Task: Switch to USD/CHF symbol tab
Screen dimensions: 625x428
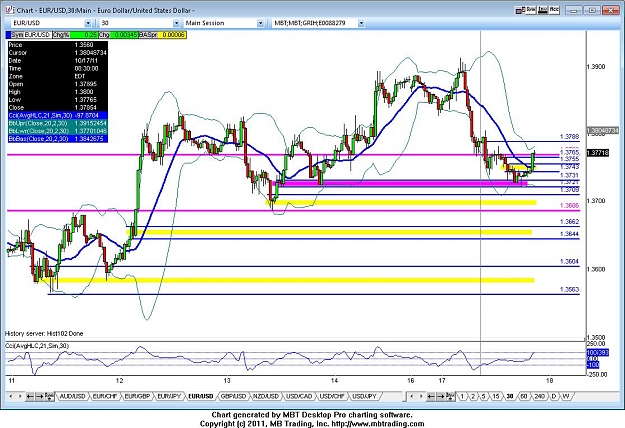Action: click(x=332, y=396)
